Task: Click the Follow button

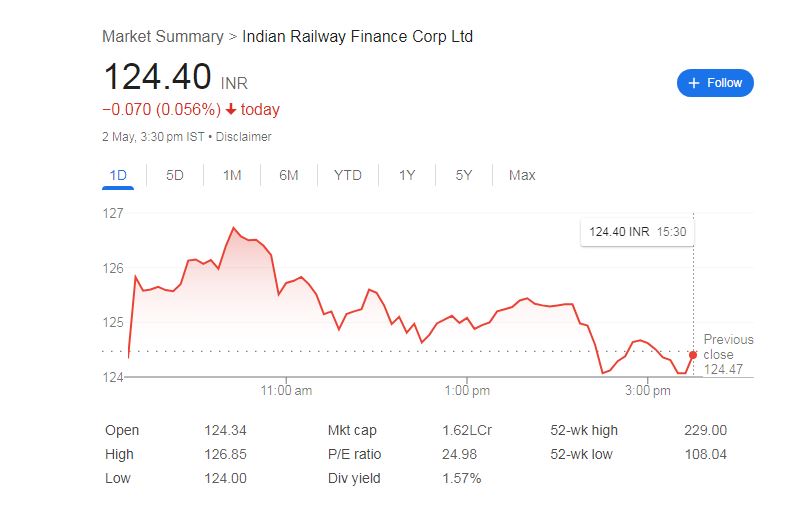Action: tap(715, 83)
